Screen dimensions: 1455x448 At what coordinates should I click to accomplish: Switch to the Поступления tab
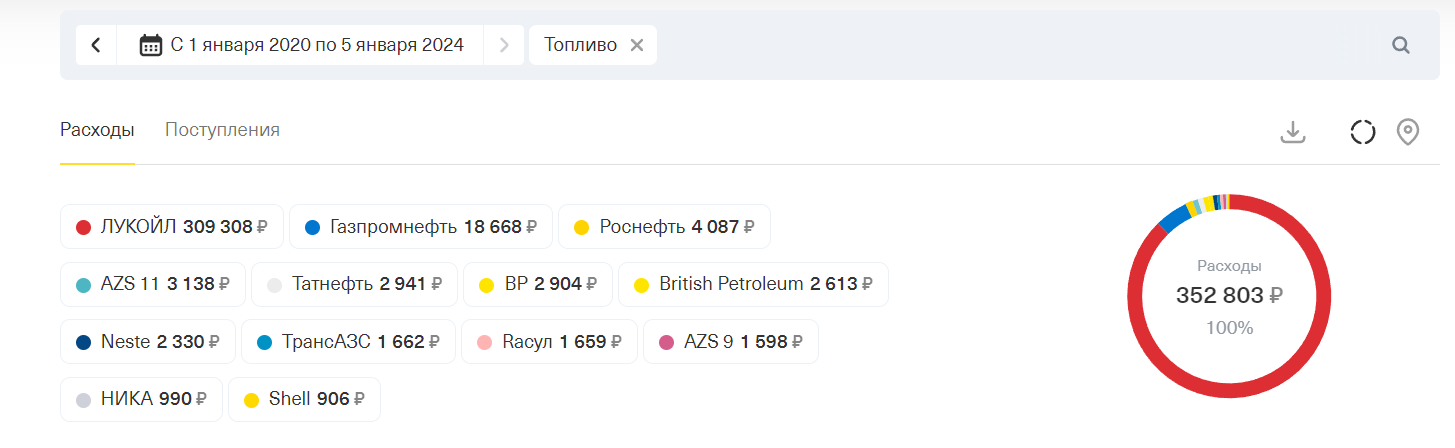click(x=222, y=130)
